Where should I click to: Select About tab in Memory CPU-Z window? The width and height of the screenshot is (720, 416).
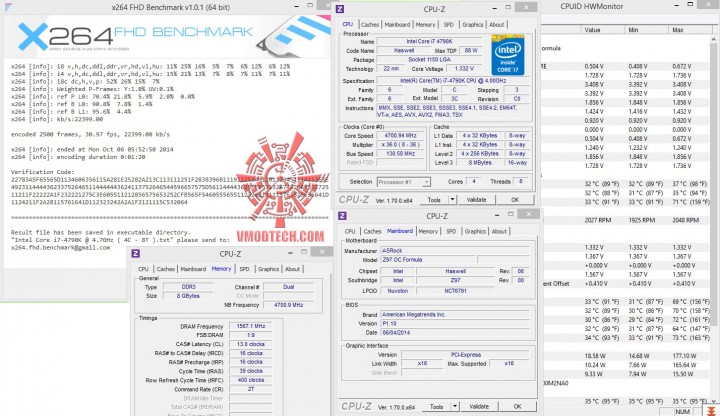(292, 269)
